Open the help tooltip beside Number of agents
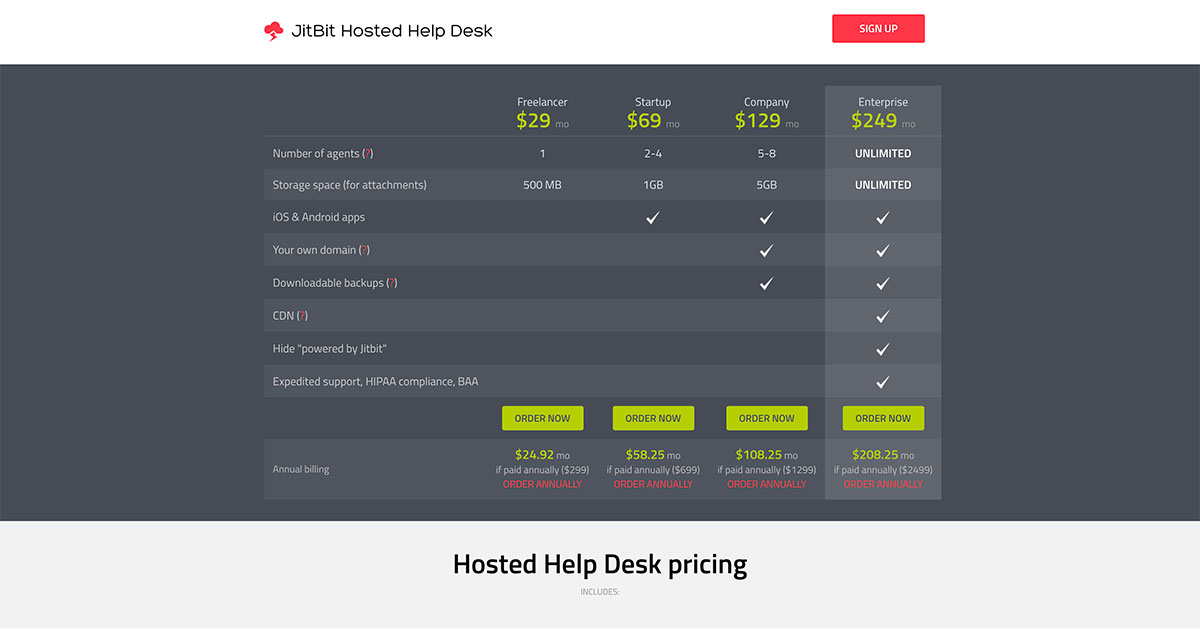Viewport: 1200px width, 629px height. tap(367, 153)
